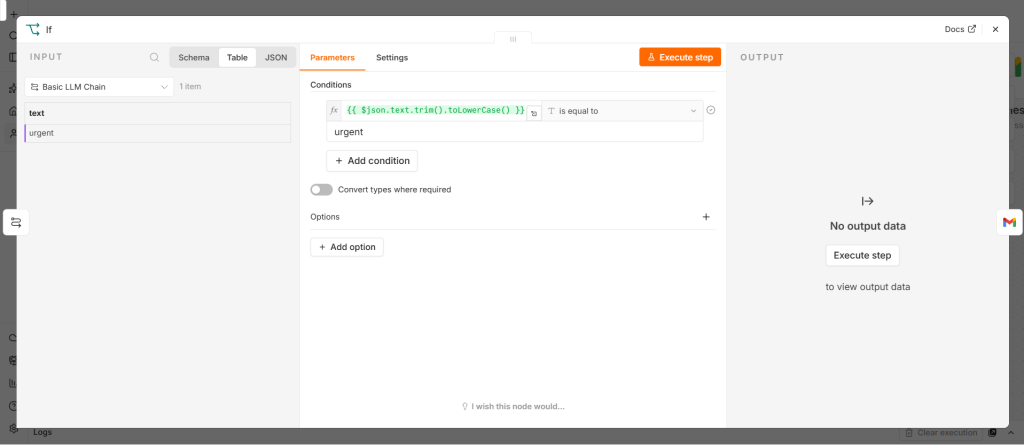Click the Gmail node icon on right edge
1024x445 pixels.
coord(1009,223)
